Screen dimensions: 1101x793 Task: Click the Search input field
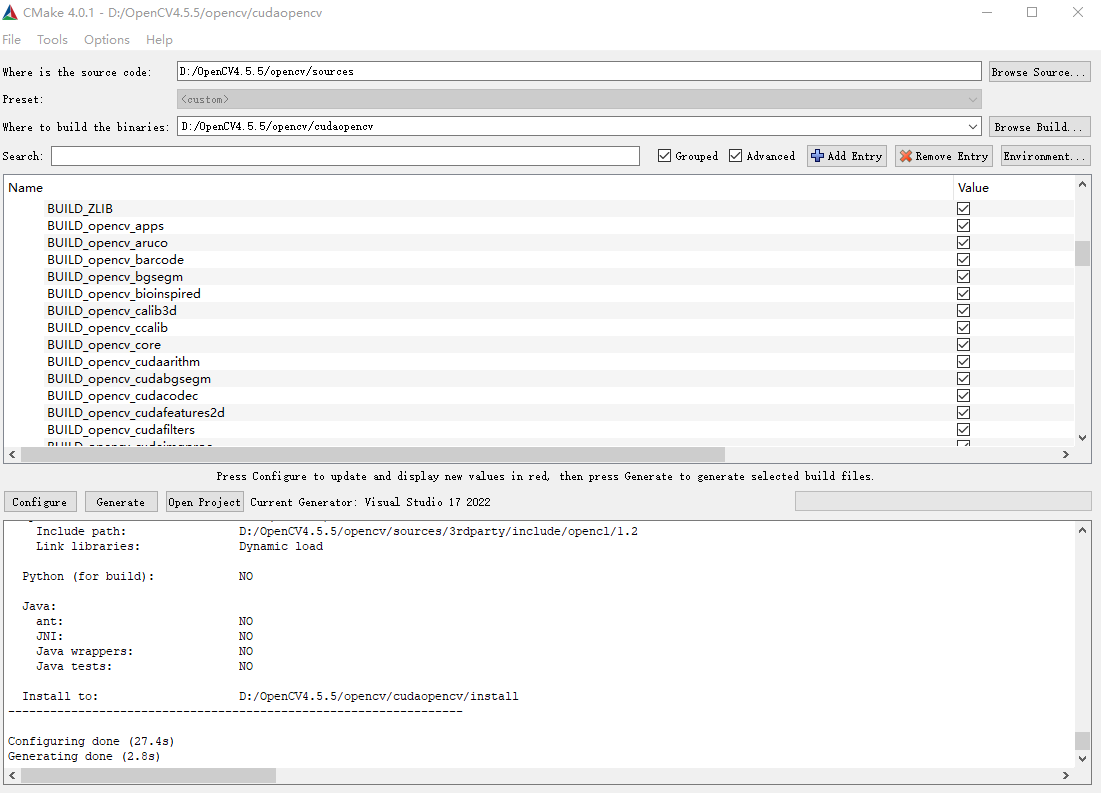(x=345, y=156)
